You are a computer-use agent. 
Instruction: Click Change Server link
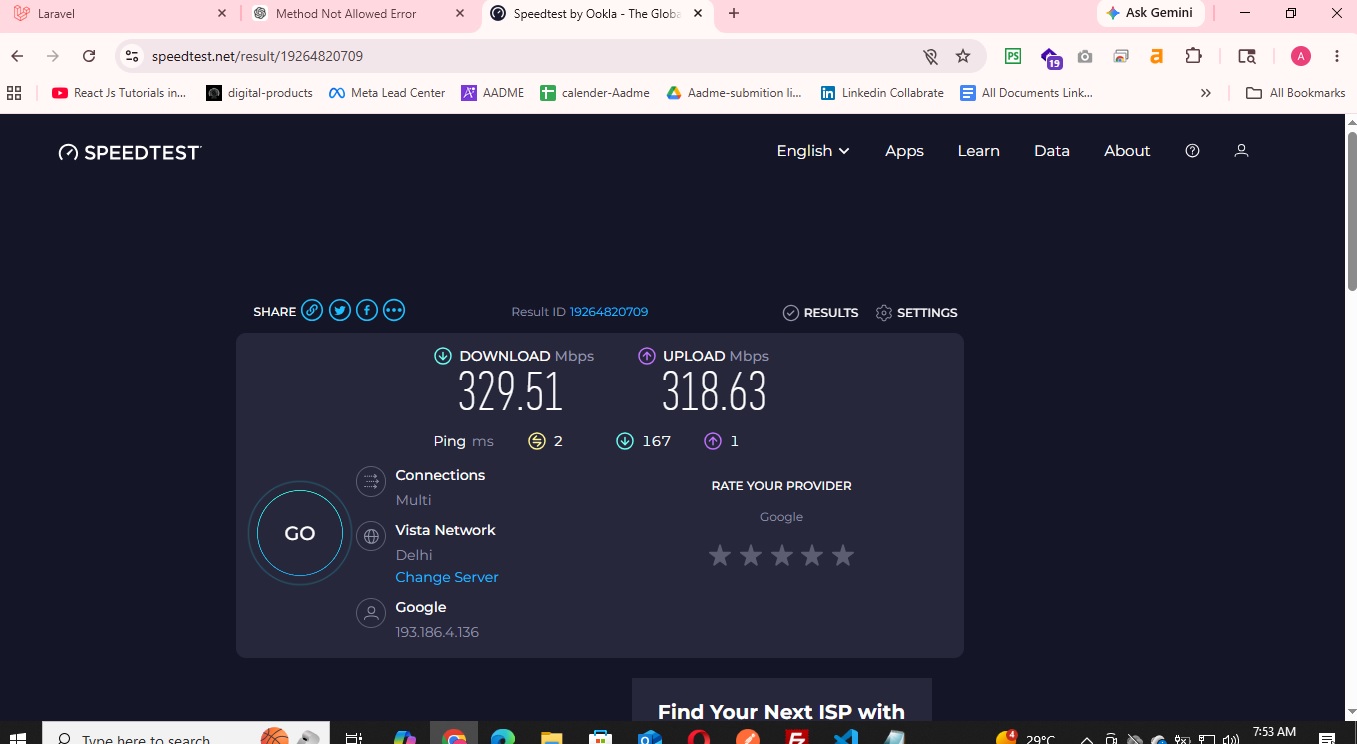[x=447, y=577]
